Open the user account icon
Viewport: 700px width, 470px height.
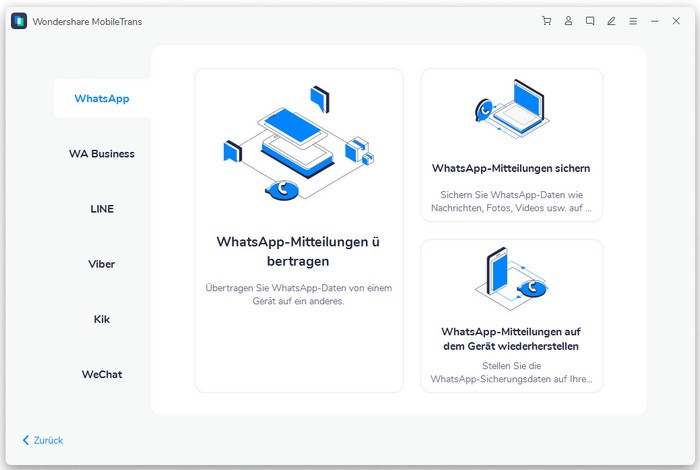coord(568,21)
